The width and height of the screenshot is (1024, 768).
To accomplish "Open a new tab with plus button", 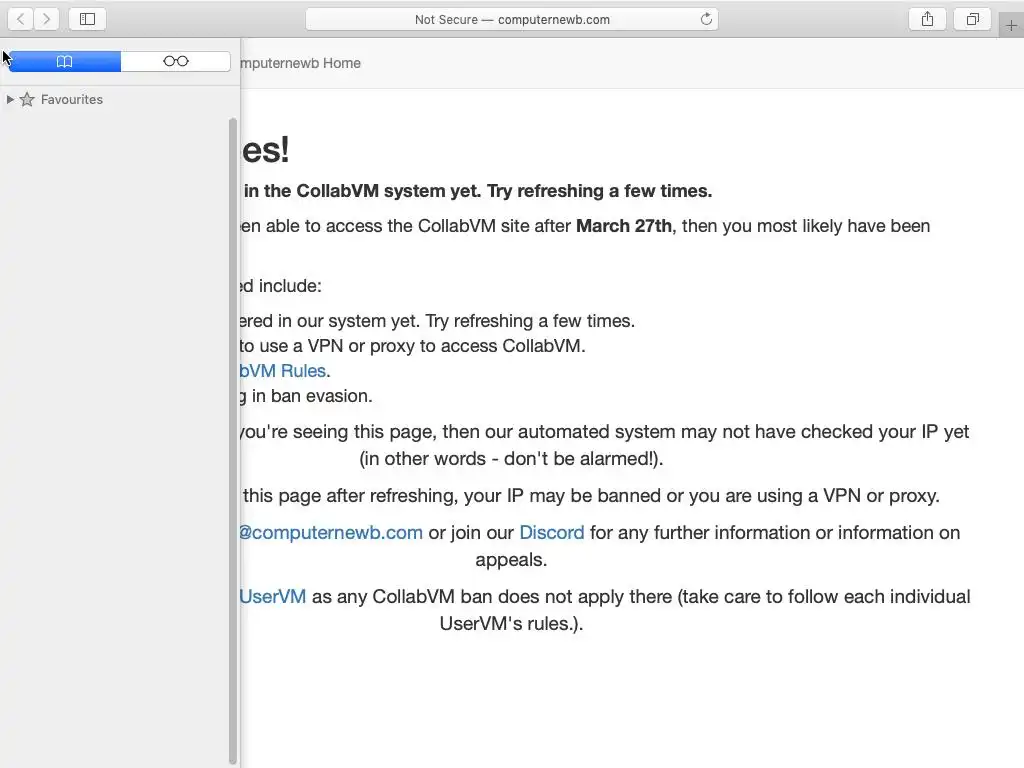I will pos(1011,25).
